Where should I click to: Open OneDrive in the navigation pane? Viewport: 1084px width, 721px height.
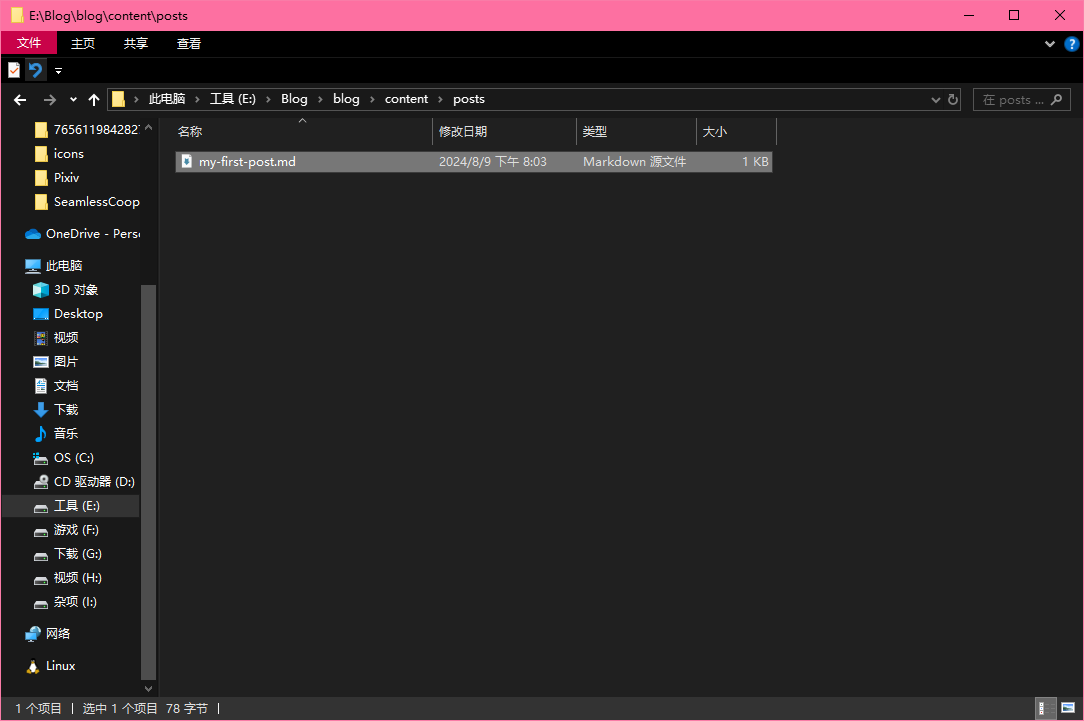pyautogui.click(x=90, y=234)
